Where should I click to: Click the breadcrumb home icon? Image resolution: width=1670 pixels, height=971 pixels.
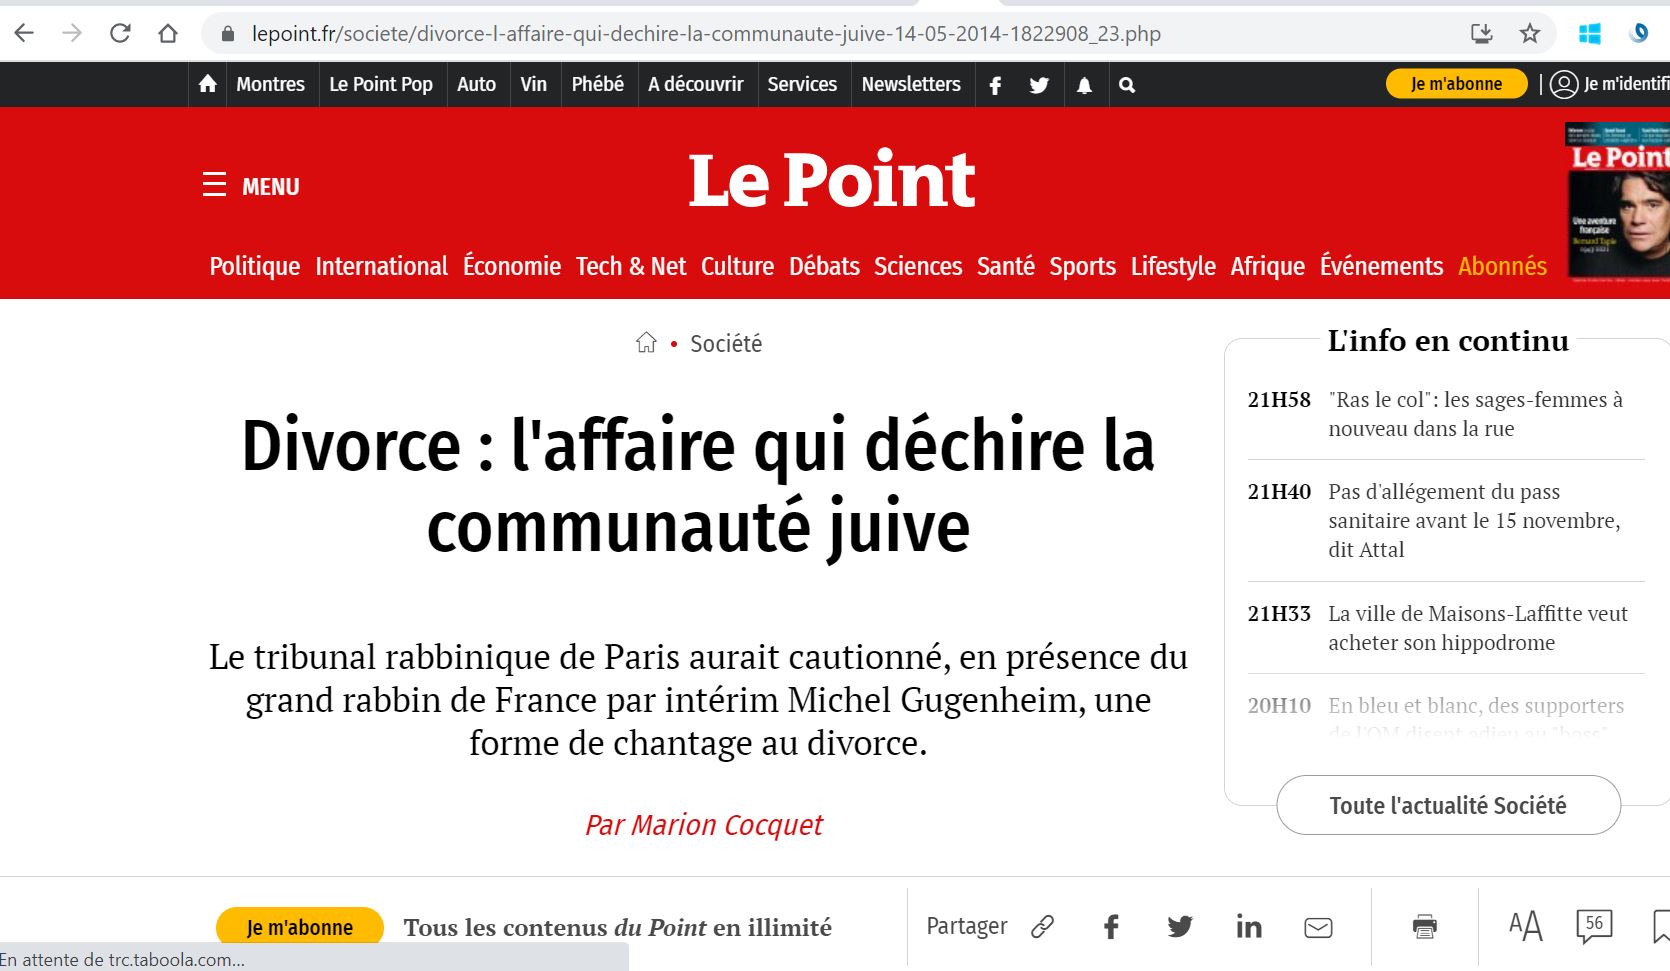[x=647, y=343]
